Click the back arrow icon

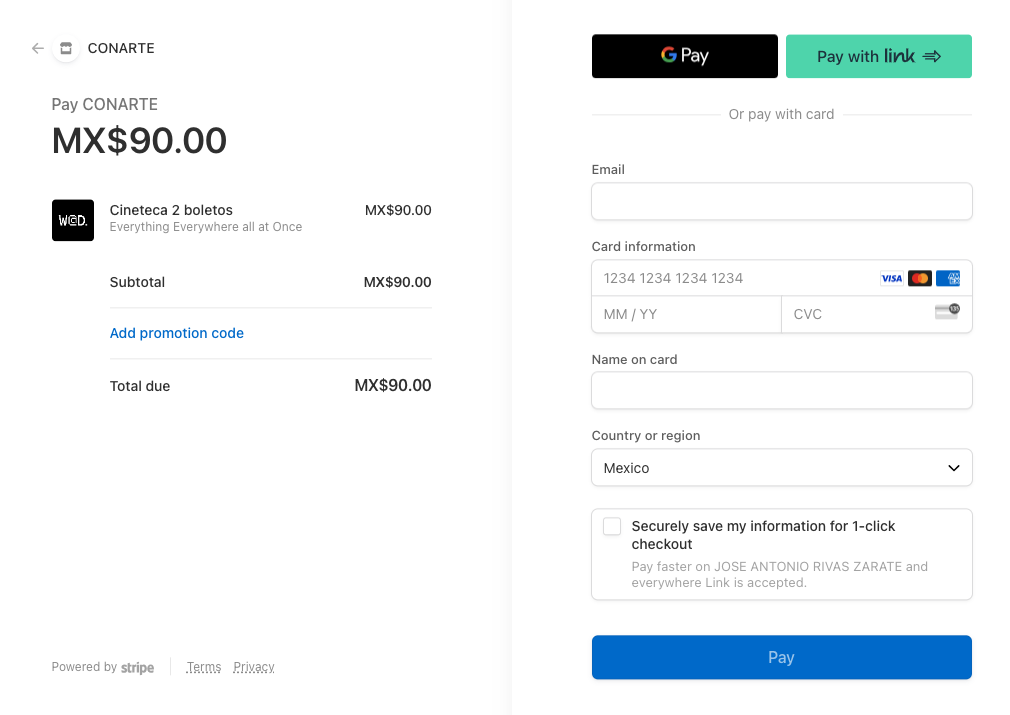(38, 48)
